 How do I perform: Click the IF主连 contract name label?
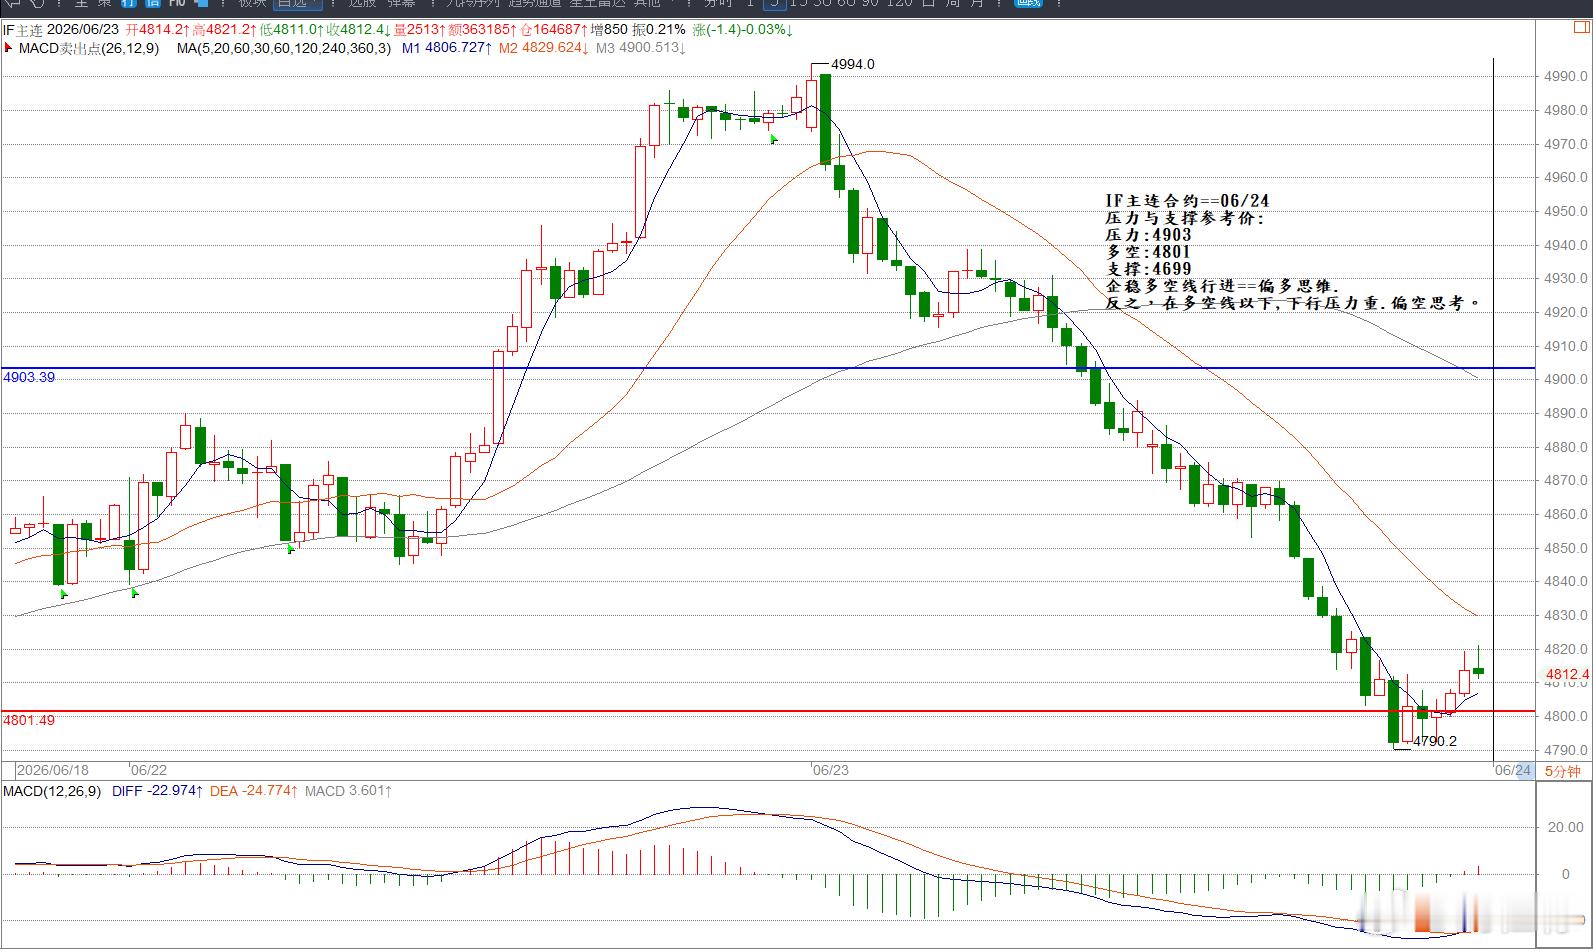[x=22, y=30]
